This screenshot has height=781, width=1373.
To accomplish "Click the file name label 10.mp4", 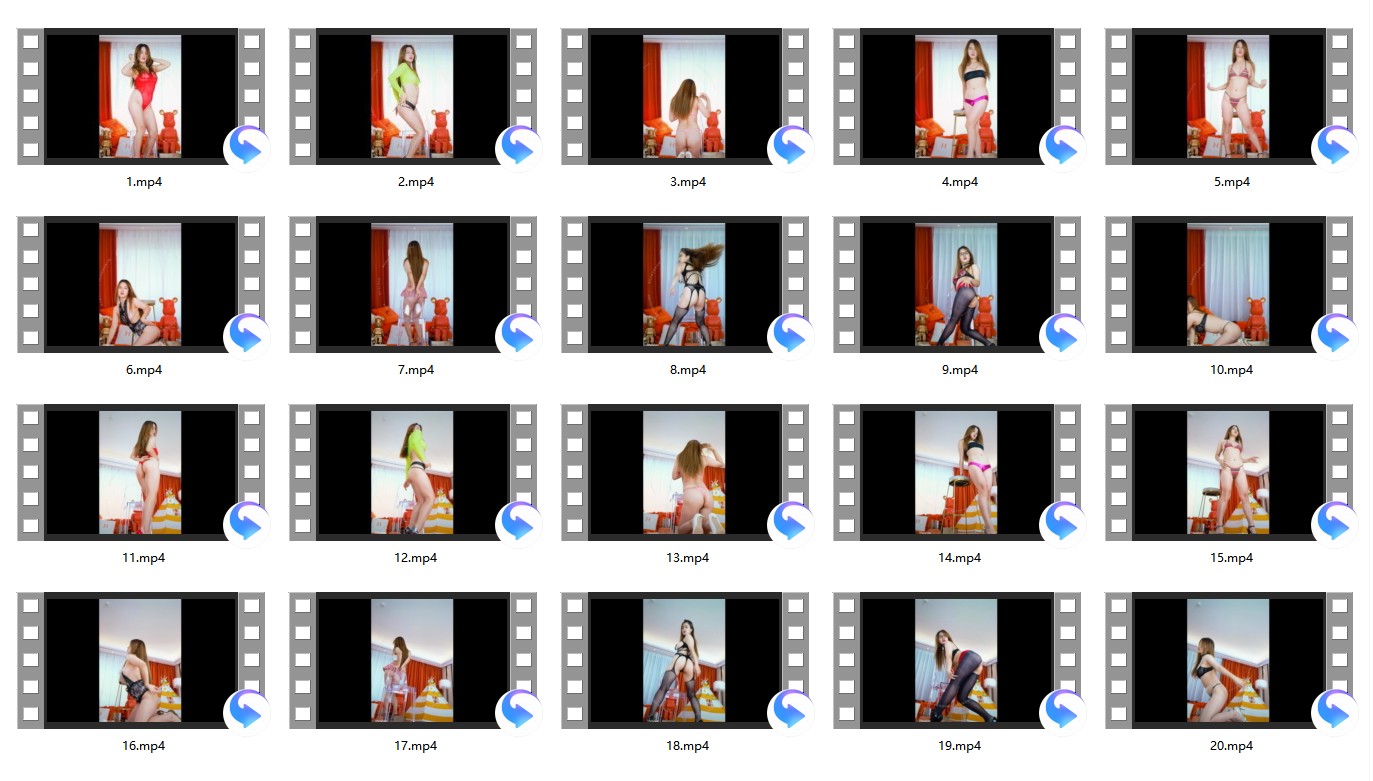I will click(1232, 370).
